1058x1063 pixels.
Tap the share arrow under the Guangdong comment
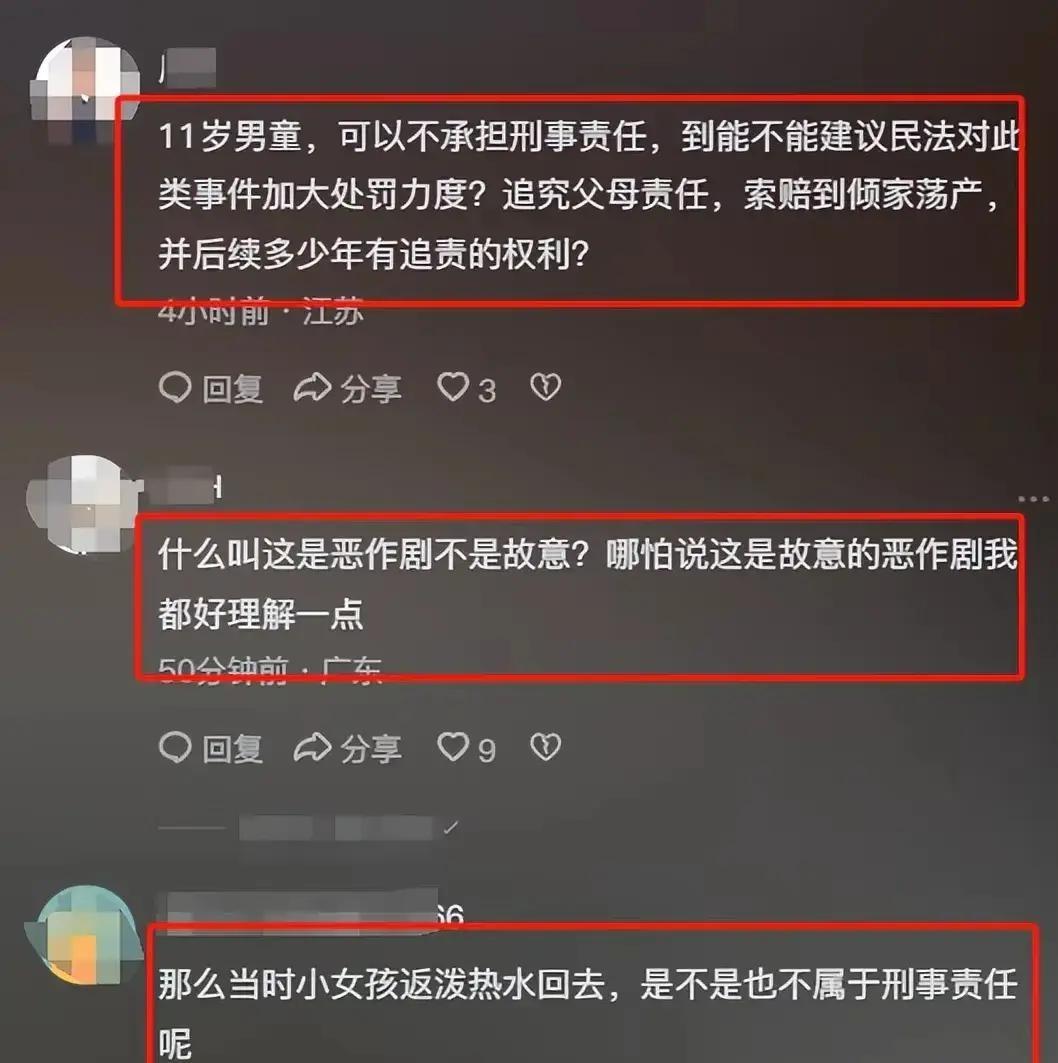coord(312,747)
